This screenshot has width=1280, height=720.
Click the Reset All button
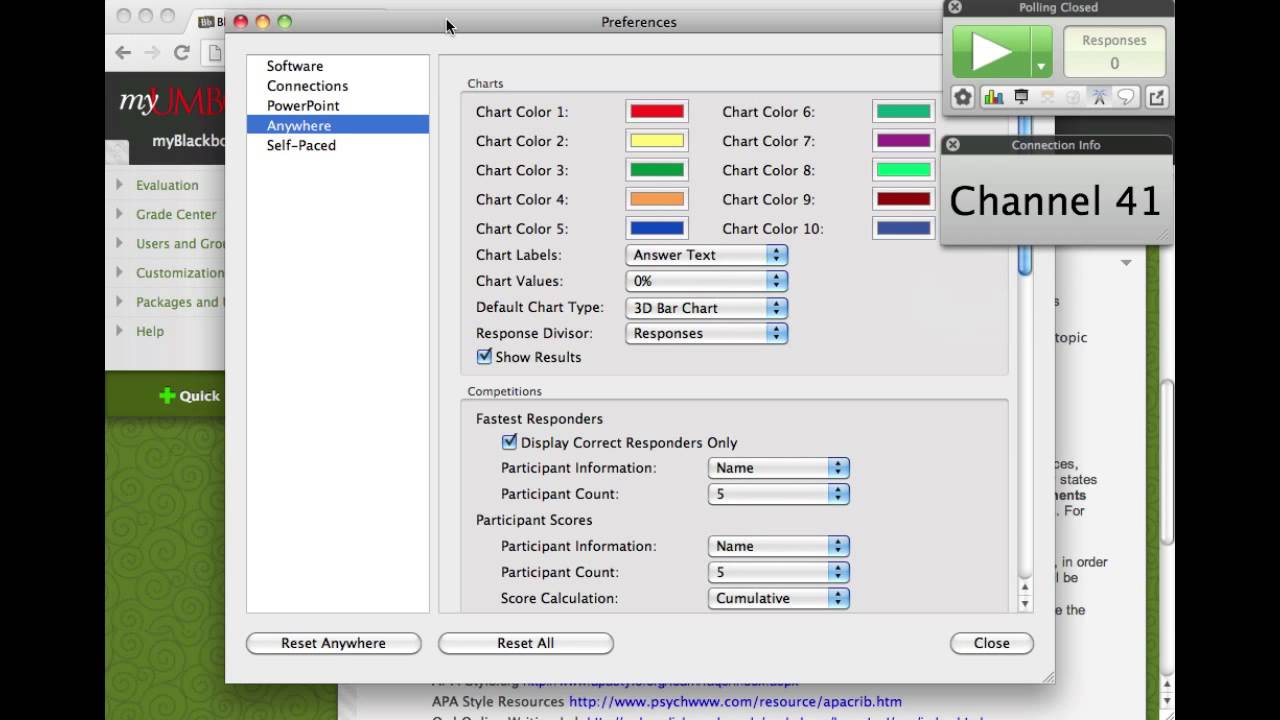pos(525,643)
